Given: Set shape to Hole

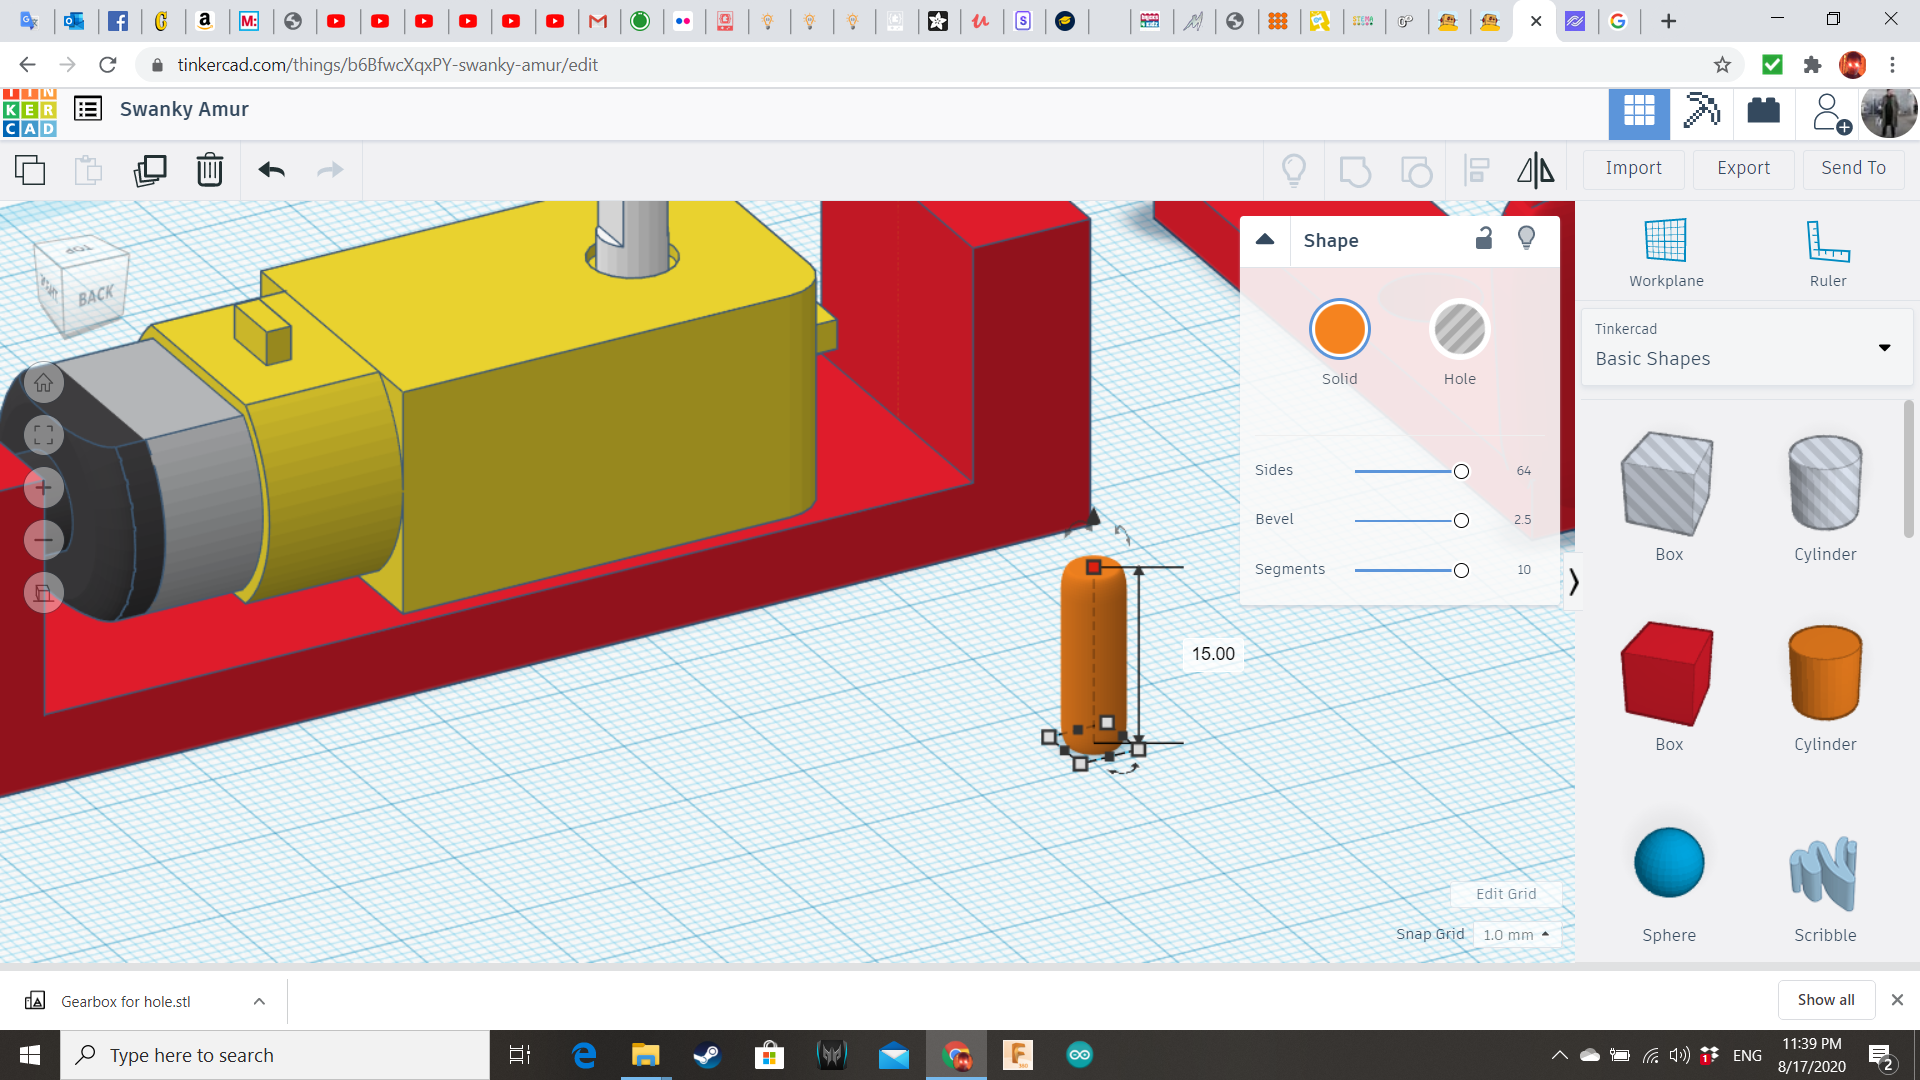Looking at the screenshot, I should pos(1459,329).
